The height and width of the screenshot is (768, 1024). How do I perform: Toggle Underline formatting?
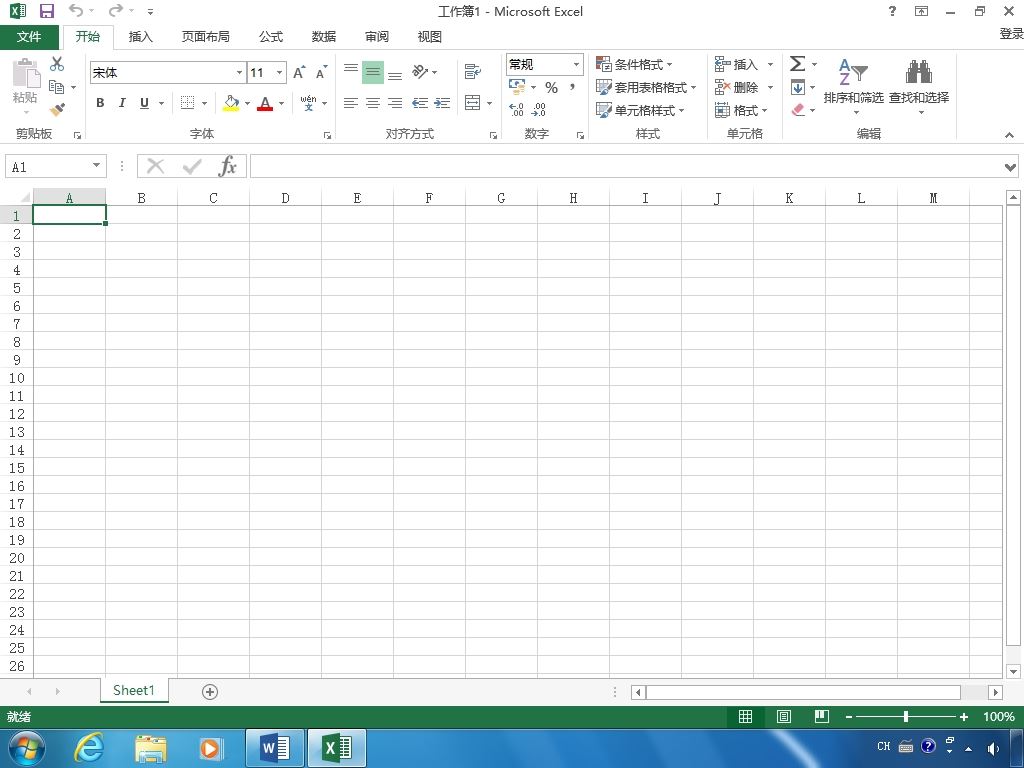coord(144,103)
